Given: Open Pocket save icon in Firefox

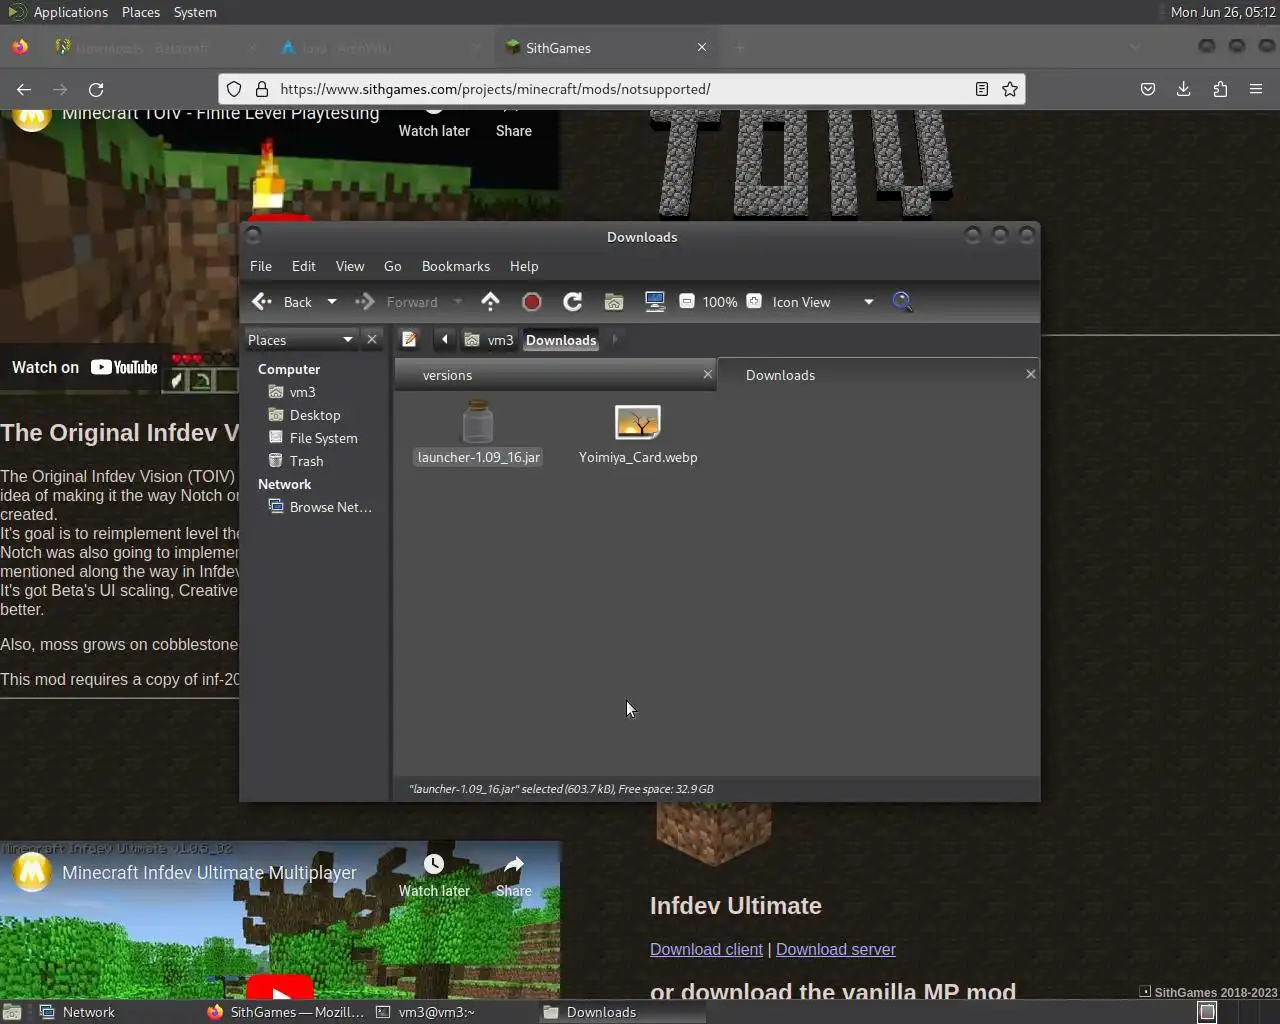Looking at the screenshot, I should pos(1148,89).
